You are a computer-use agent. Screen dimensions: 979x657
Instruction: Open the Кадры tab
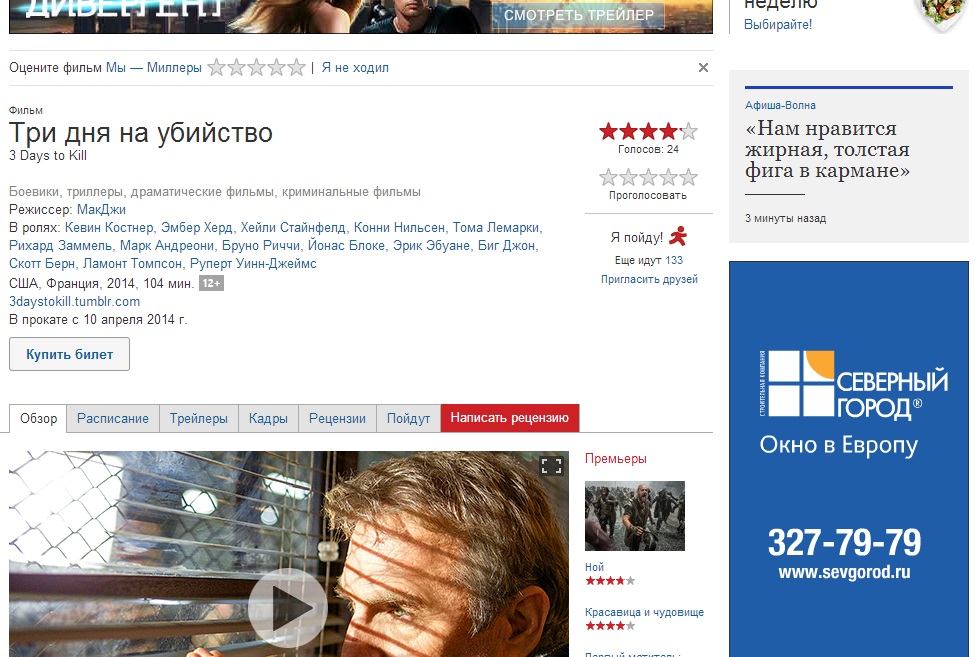click(x=268, y=418)
